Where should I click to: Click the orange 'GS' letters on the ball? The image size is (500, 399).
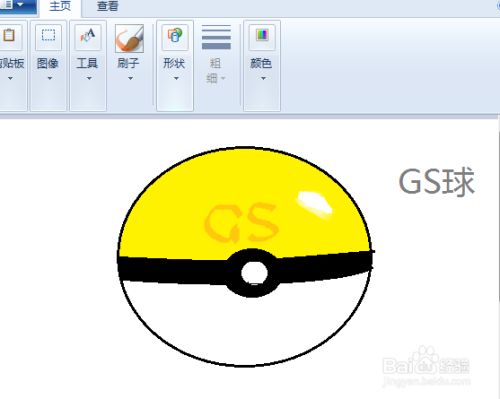241,222
